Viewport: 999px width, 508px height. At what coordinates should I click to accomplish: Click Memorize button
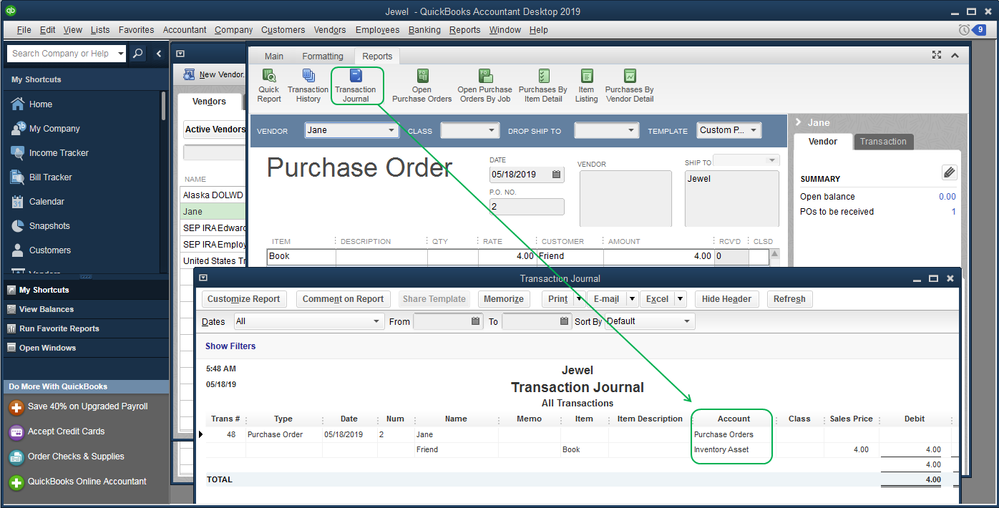coord(503,299)
